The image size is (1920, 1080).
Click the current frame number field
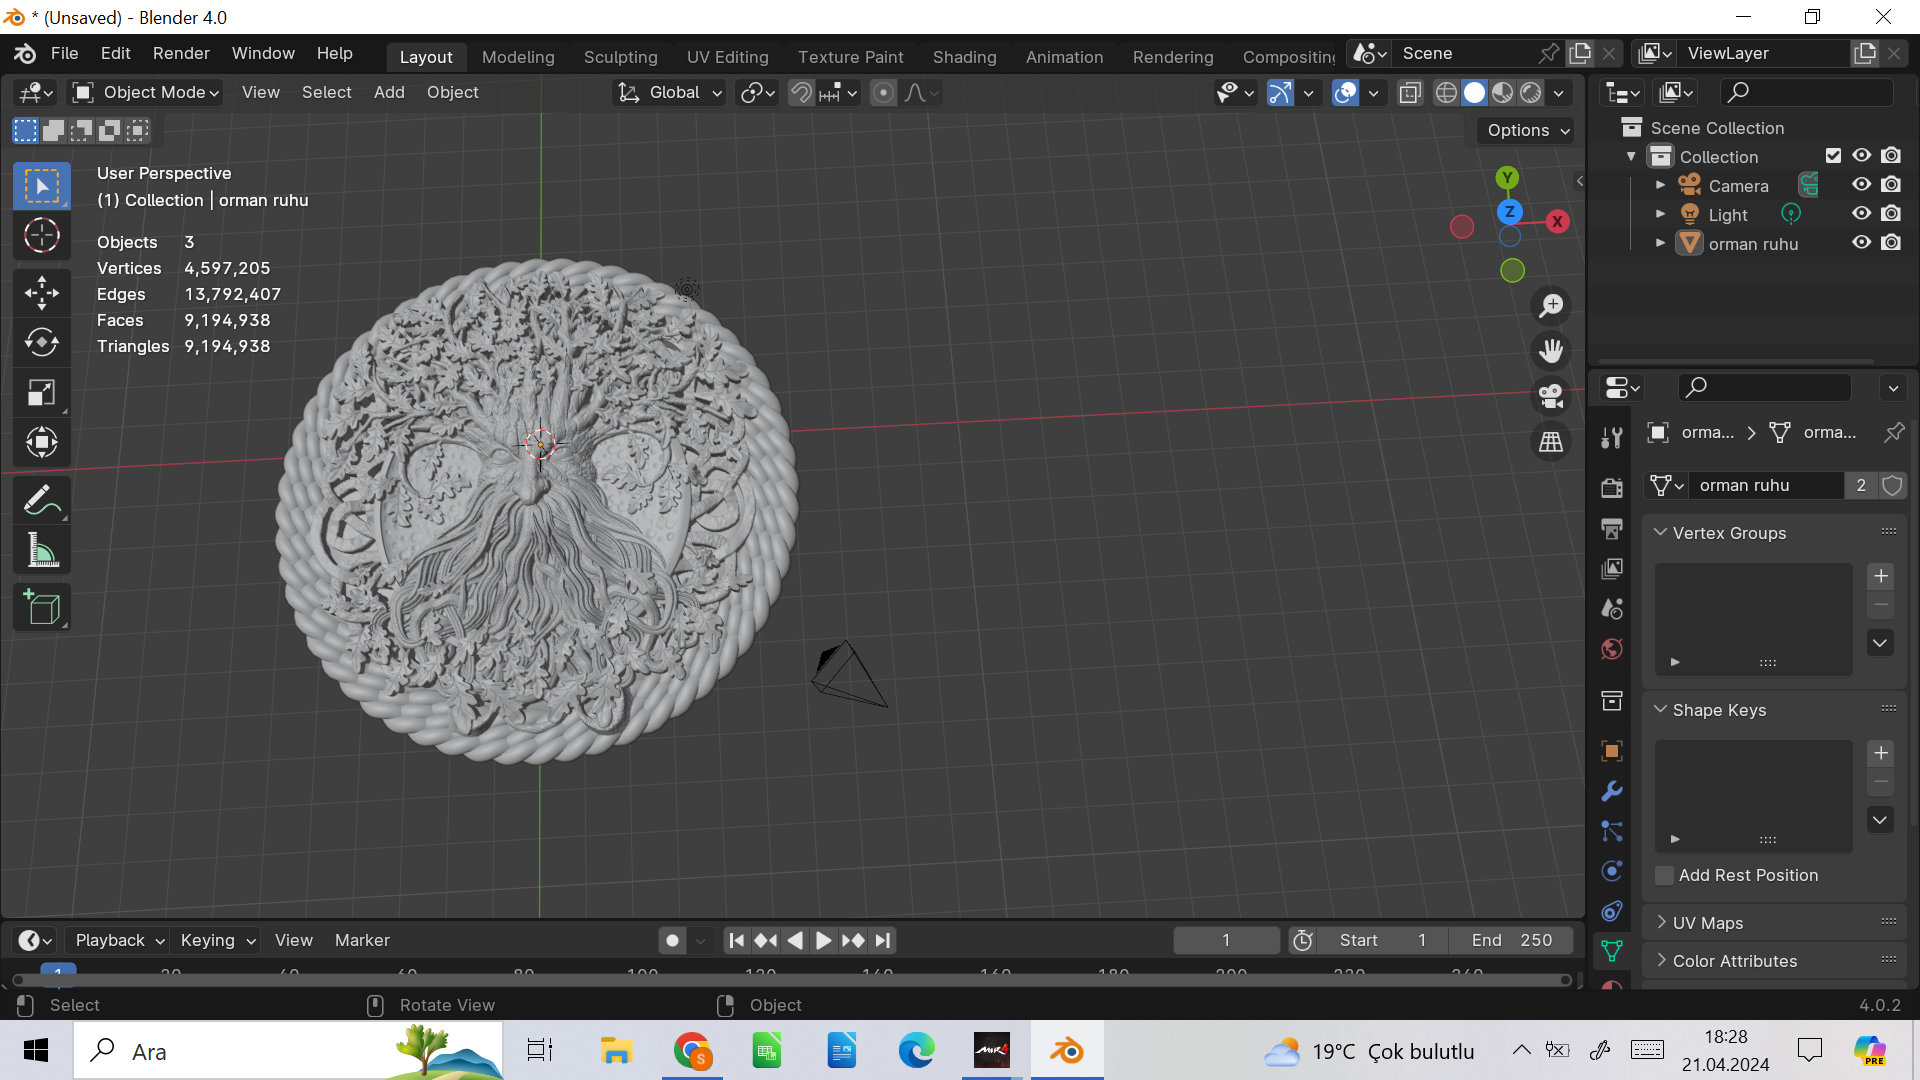click(x=1225, y=940)
